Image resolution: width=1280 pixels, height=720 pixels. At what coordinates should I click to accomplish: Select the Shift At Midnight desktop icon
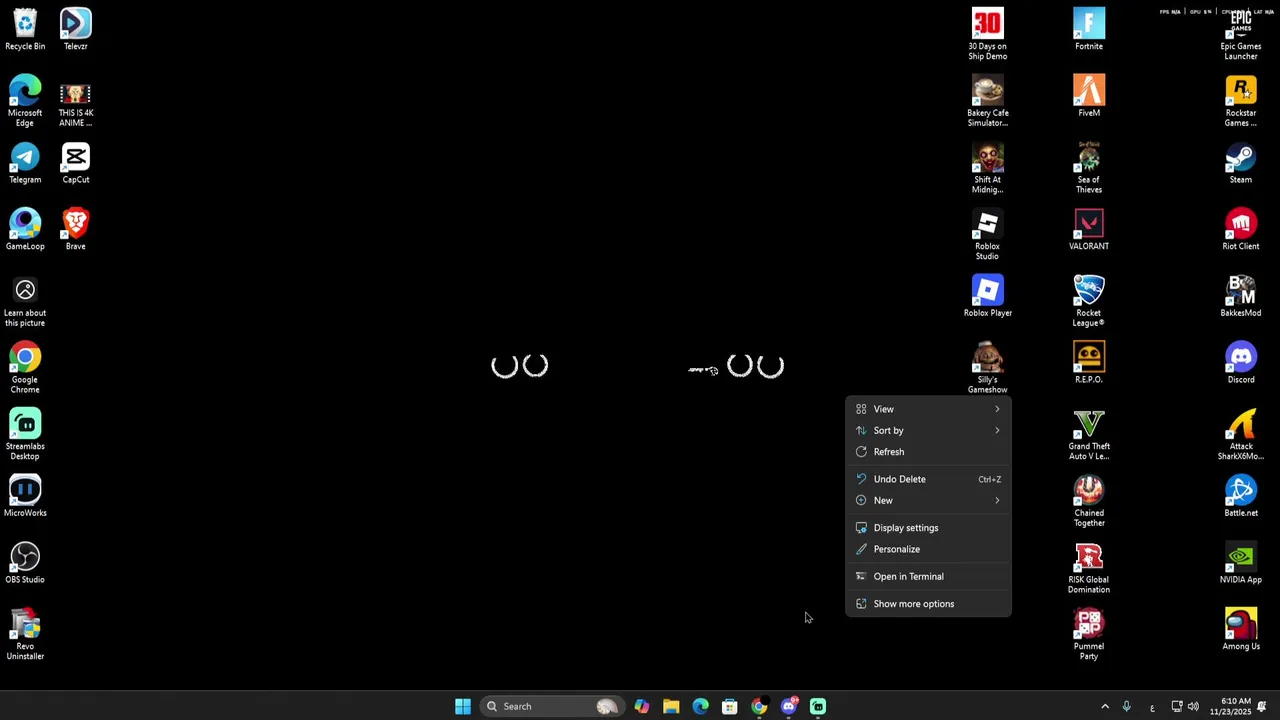[987, 167]
